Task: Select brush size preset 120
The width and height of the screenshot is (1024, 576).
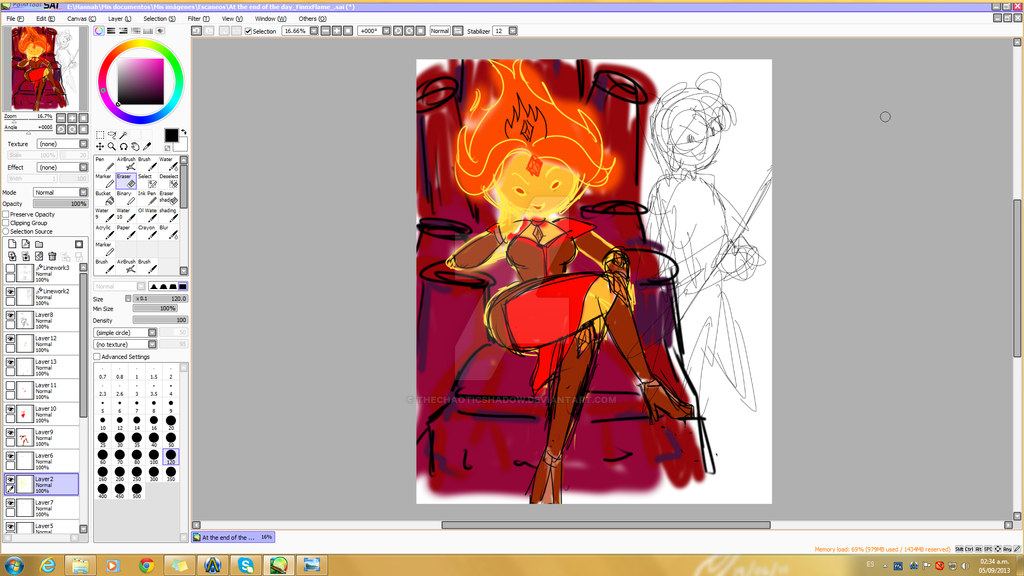Action: [170, 456]
